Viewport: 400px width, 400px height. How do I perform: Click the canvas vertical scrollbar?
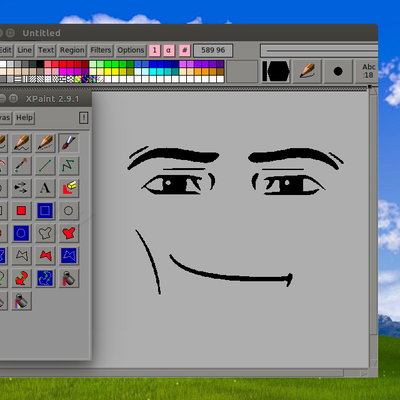click(373, 227)
